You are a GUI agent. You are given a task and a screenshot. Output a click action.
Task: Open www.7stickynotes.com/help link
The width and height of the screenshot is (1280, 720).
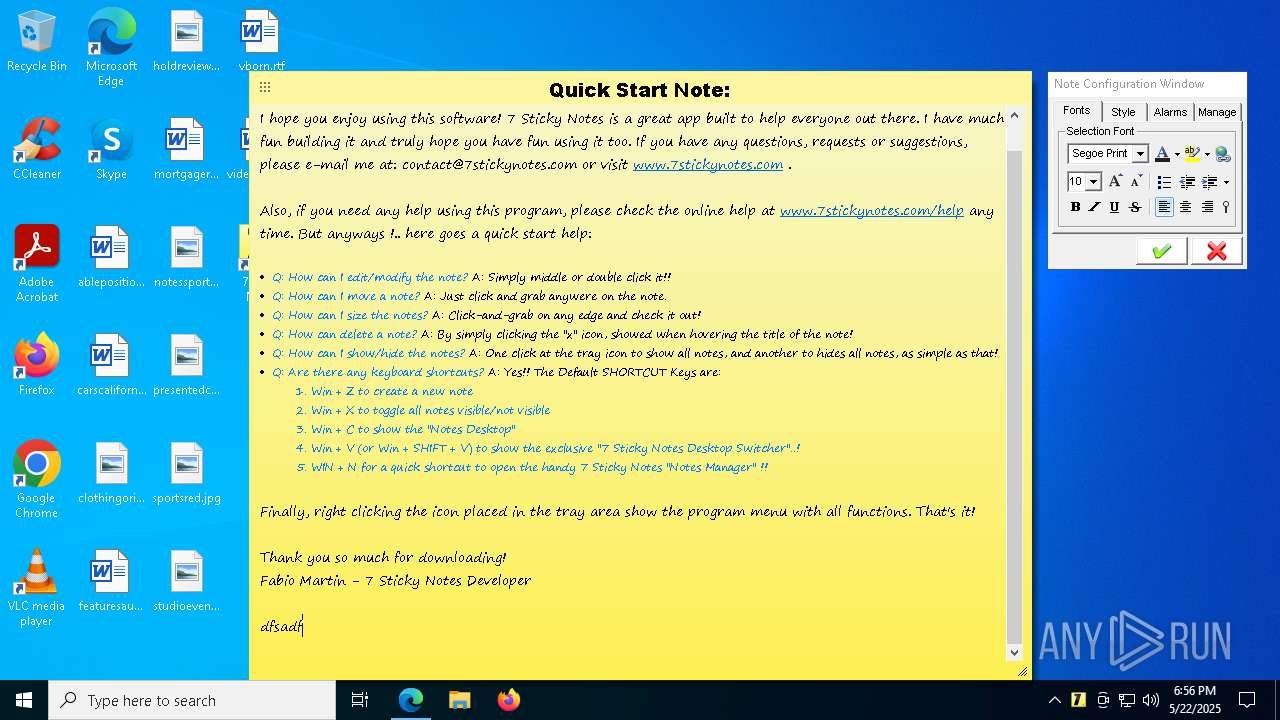(872, 211)
